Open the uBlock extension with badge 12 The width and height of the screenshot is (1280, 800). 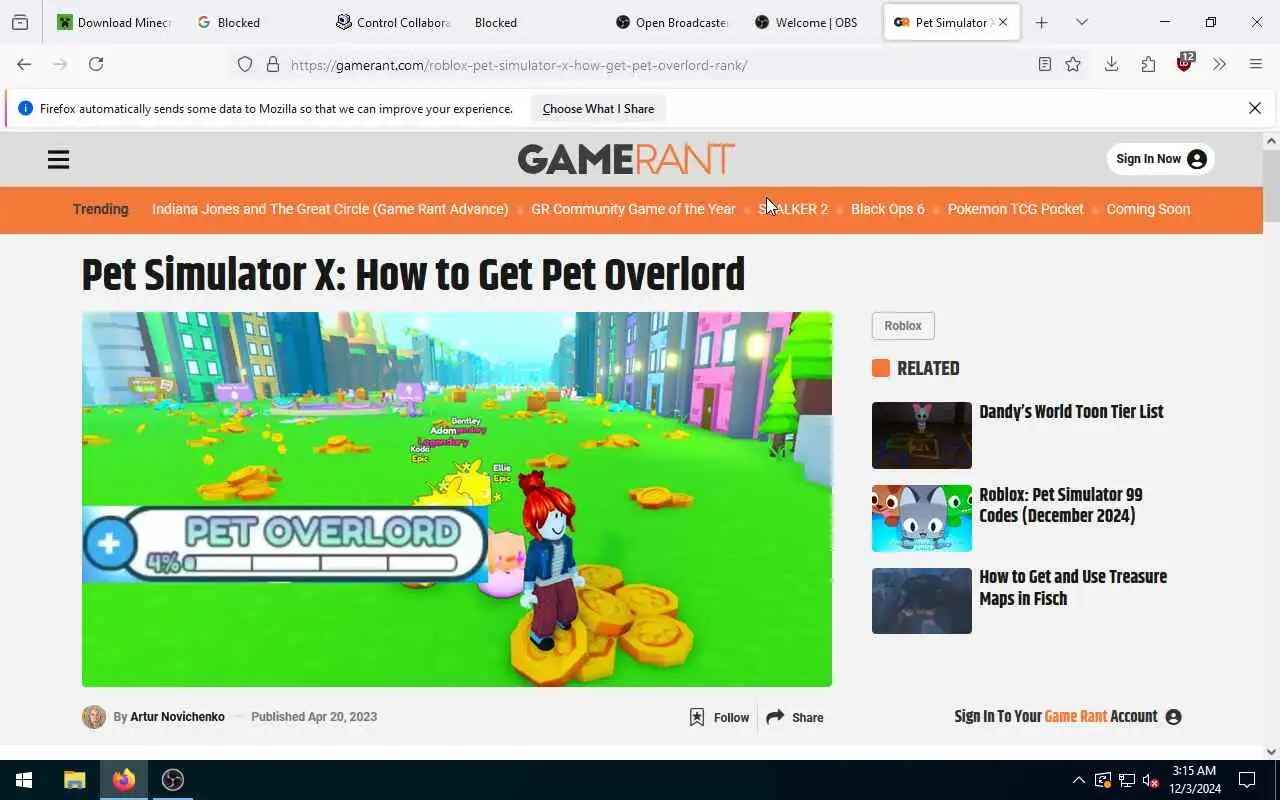click(1185, 63)
